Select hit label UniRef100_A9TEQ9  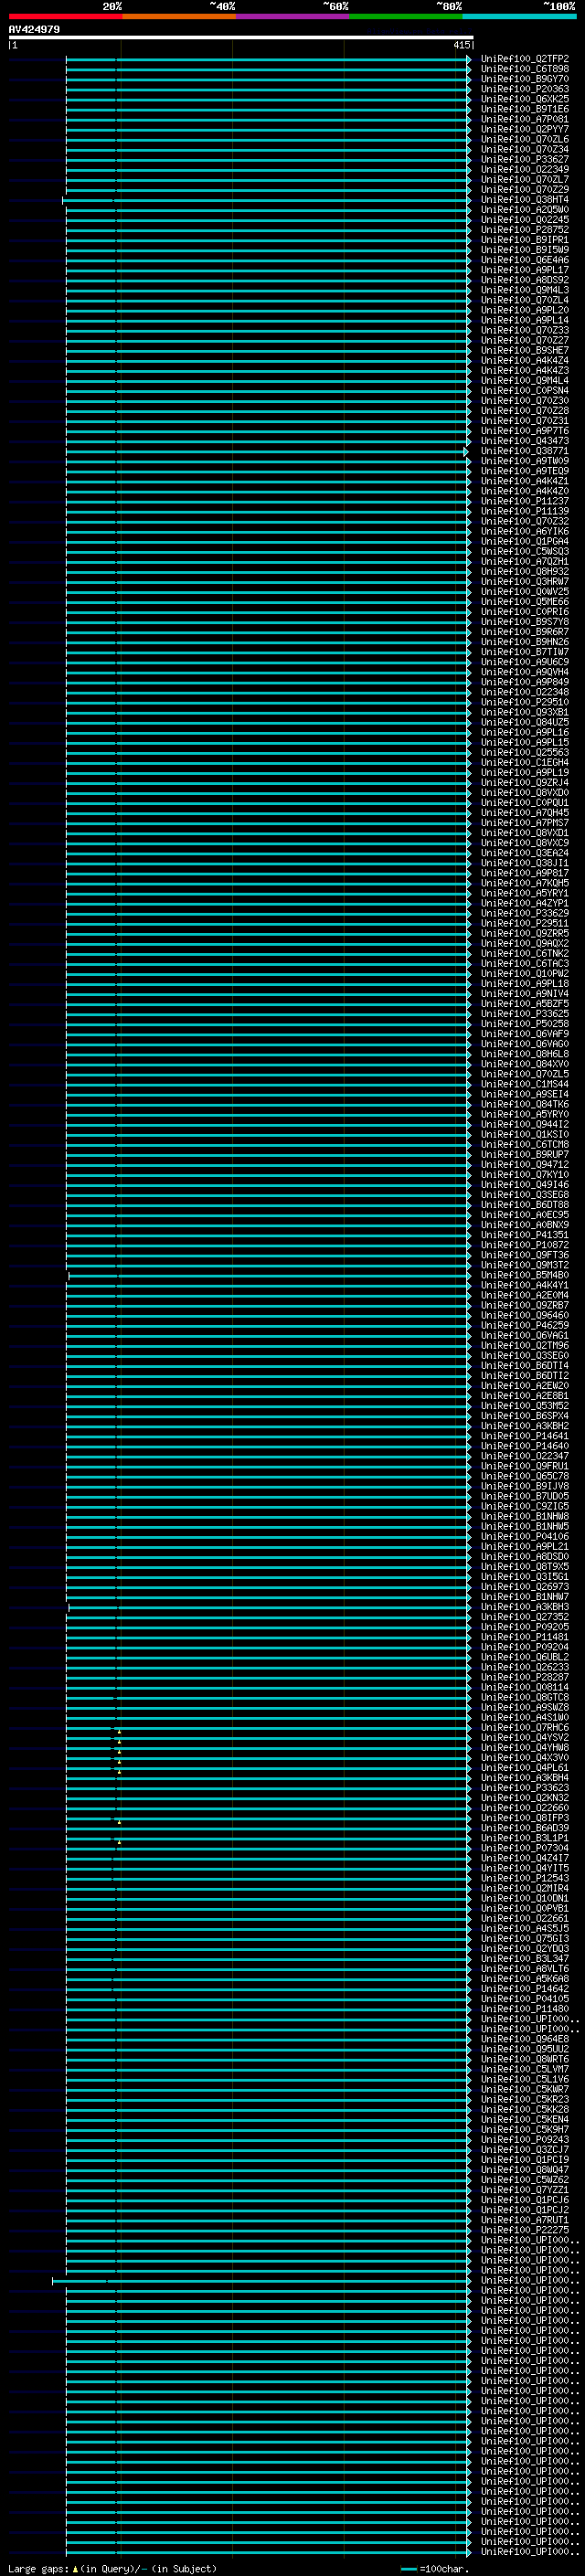click(x=525, y=471)
